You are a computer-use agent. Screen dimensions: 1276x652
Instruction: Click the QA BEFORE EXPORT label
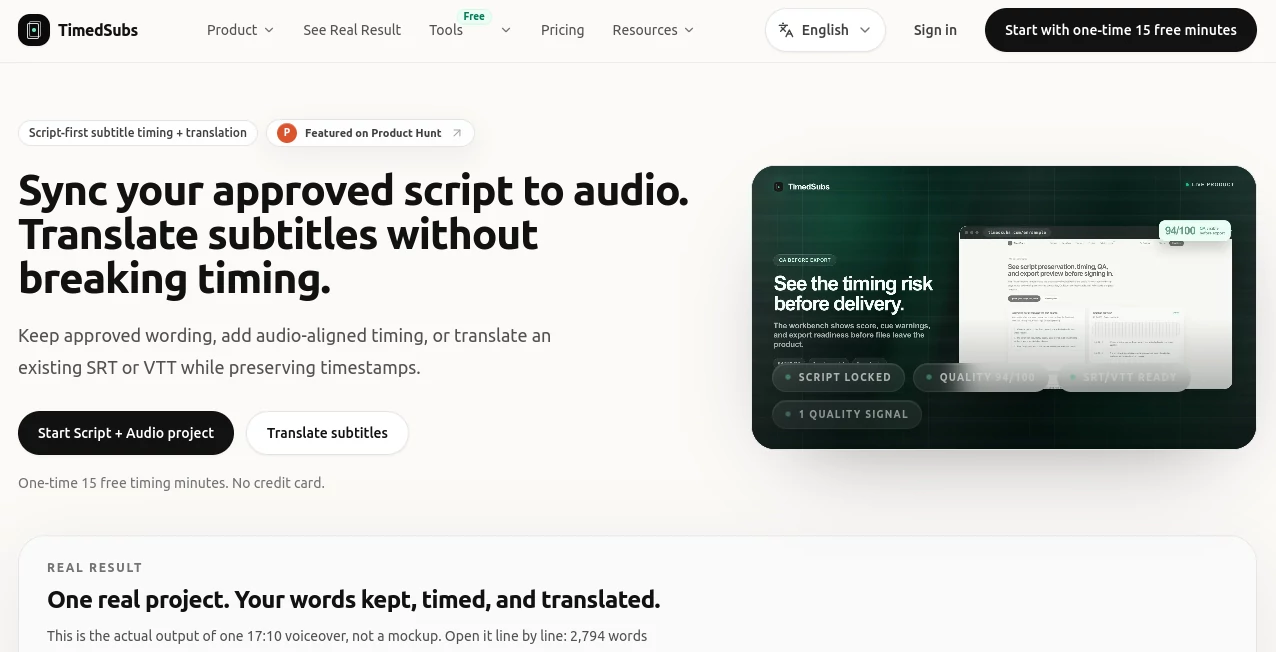point(805,260)
